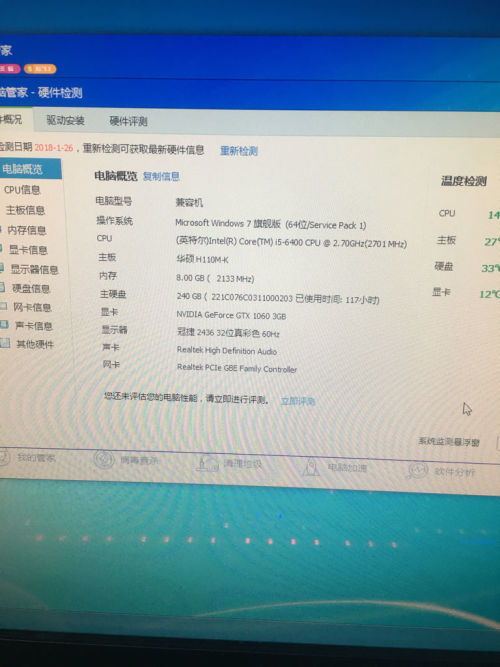
Task: Click the detection date 2018-1-26
Action: pyautogui.click(x=53, y=148)
